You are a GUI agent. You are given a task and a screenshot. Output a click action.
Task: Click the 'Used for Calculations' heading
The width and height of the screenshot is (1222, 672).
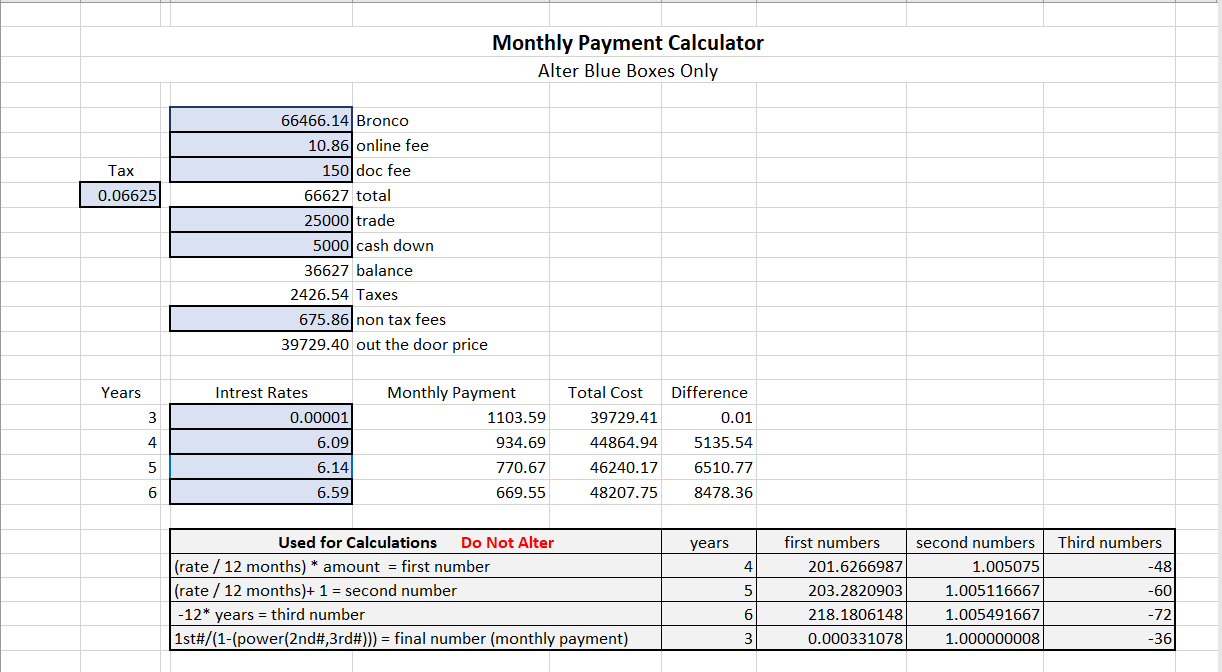click(357, 543)
